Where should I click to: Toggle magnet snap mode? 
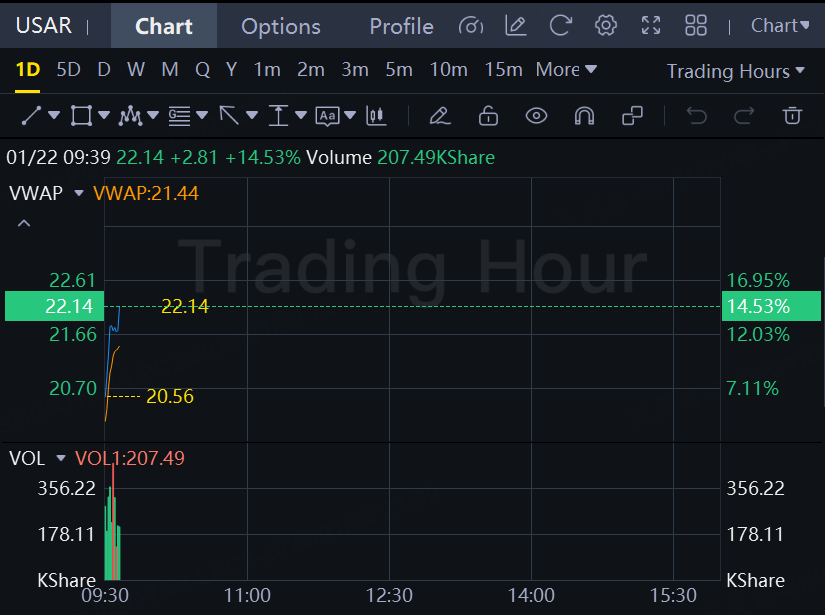(x=584, y=116)
